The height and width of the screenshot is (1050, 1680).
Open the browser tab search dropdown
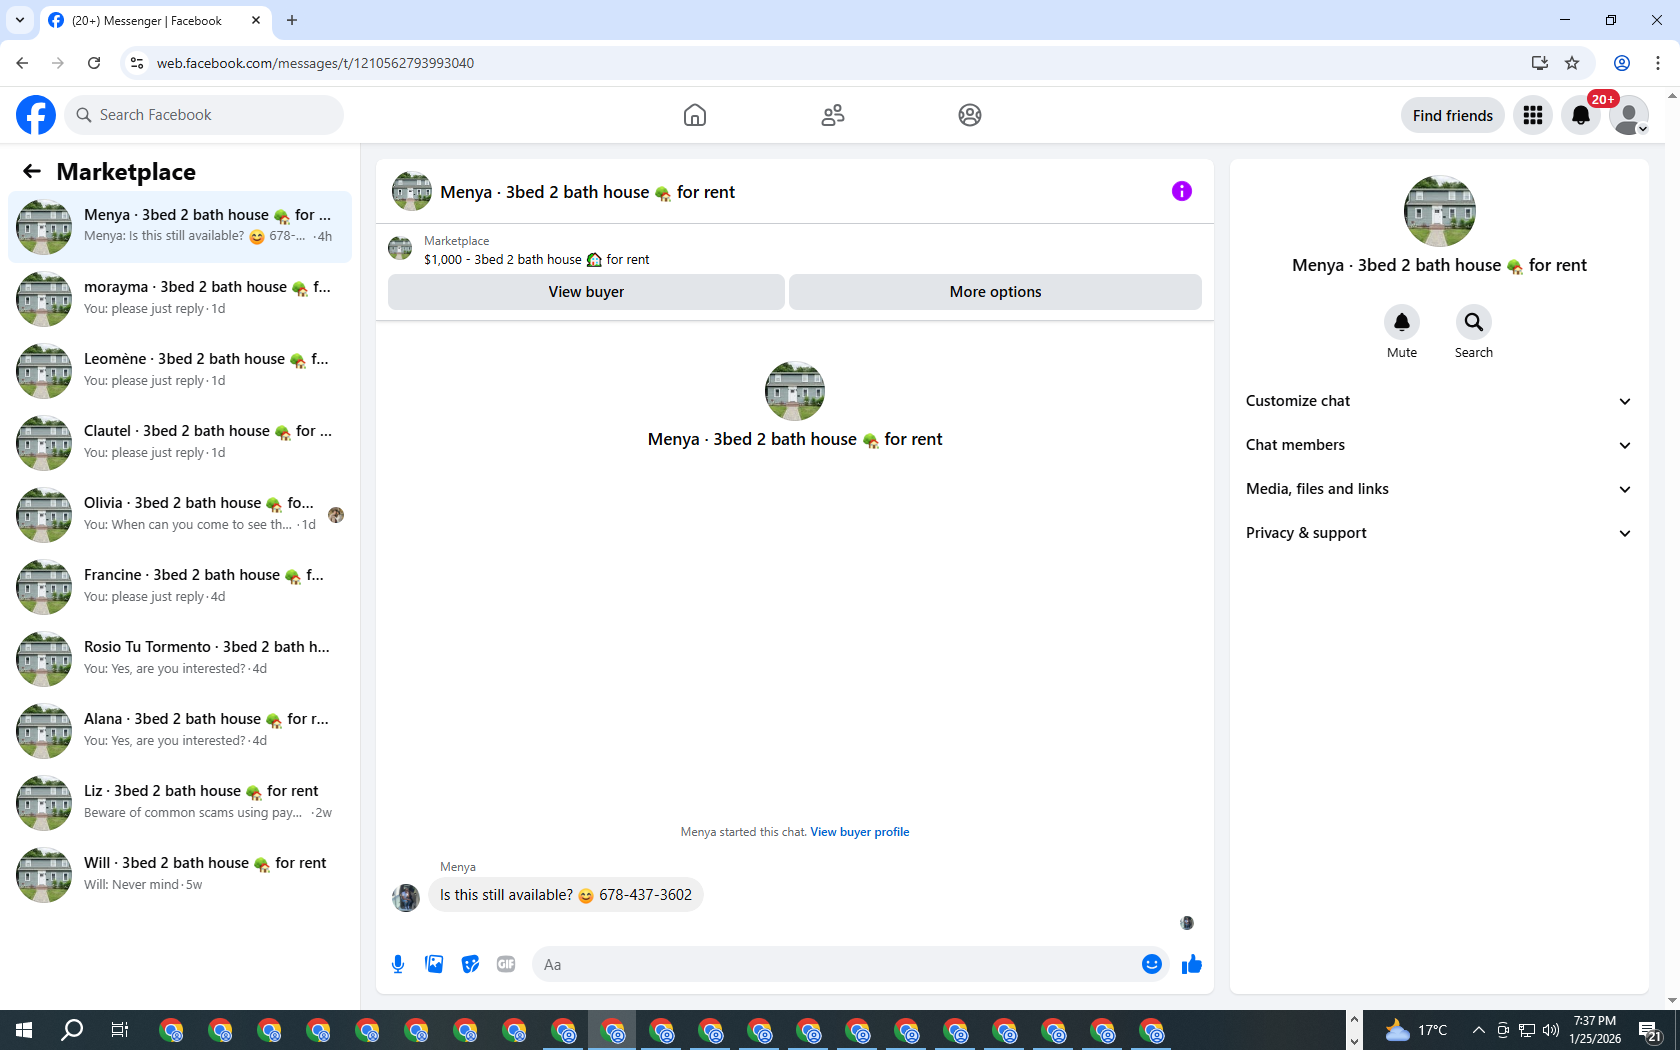click(20, 20)
